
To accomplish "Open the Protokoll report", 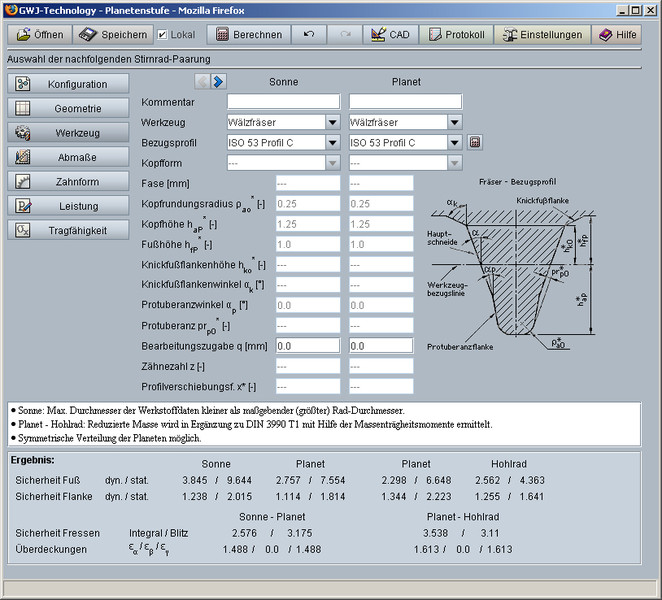I will pyautogui.click(x=455, y=34).
